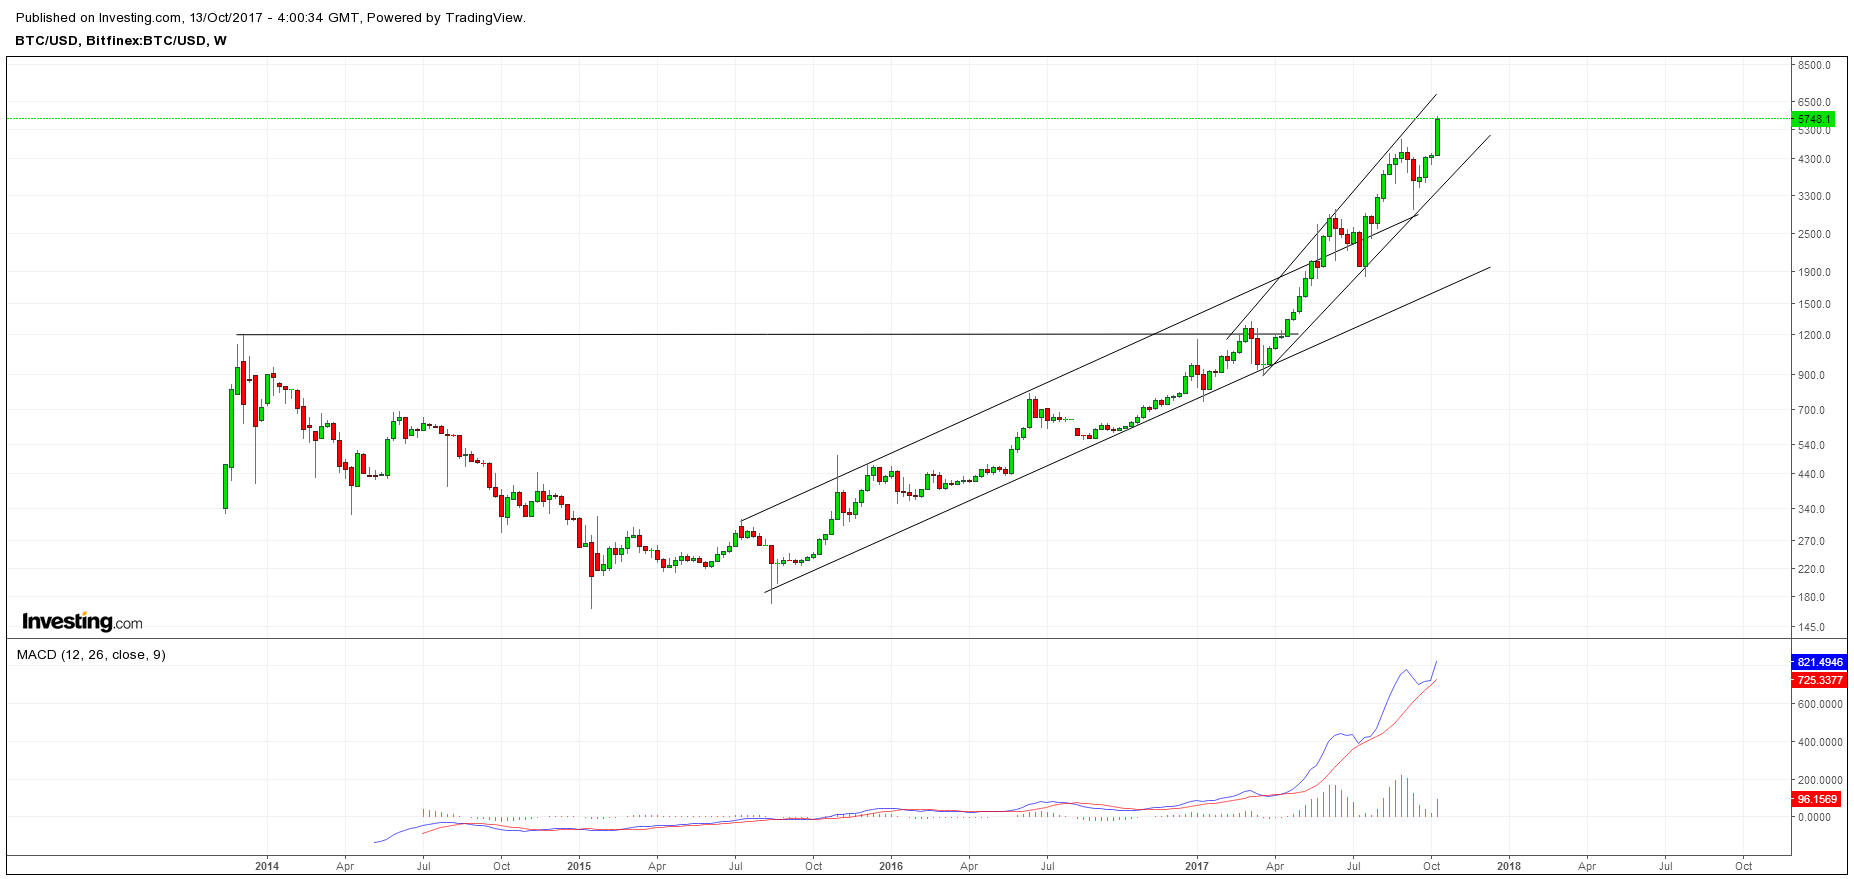Select the 2015 label on time axis
Image resolution: width=1854 pixels, height=879 pixels.
click(x=579, y=866)
